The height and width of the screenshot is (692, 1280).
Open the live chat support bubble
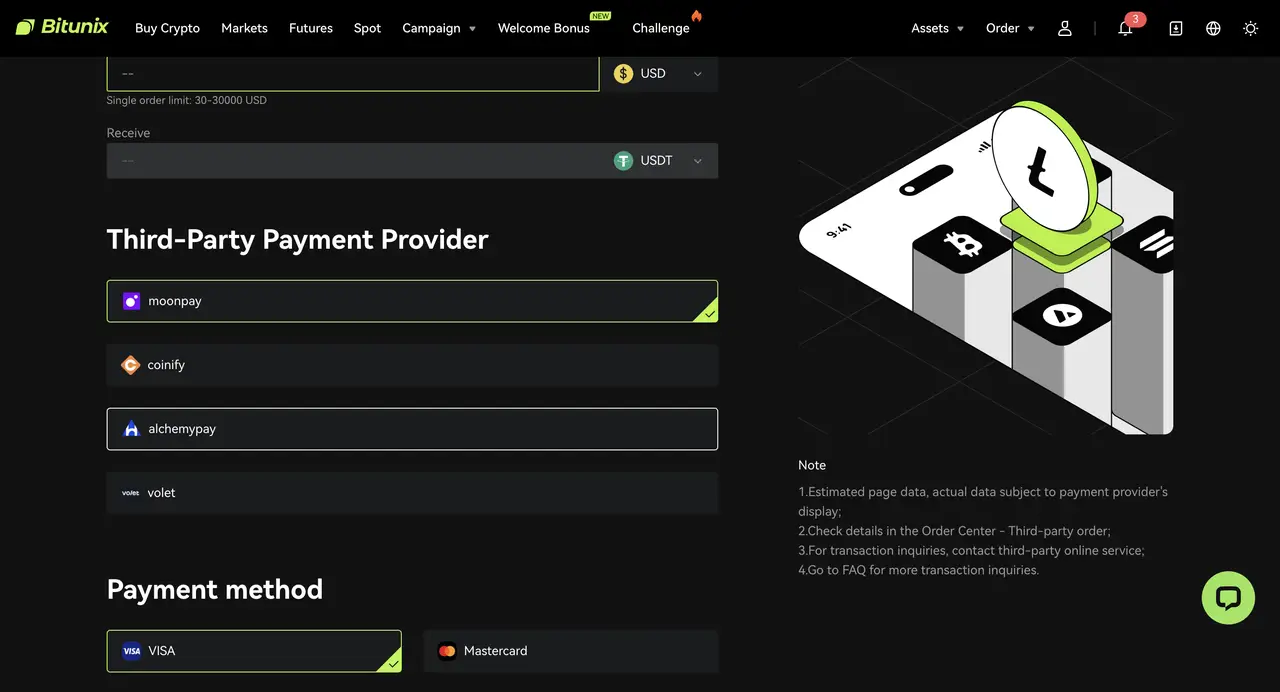pos(1228,597)
